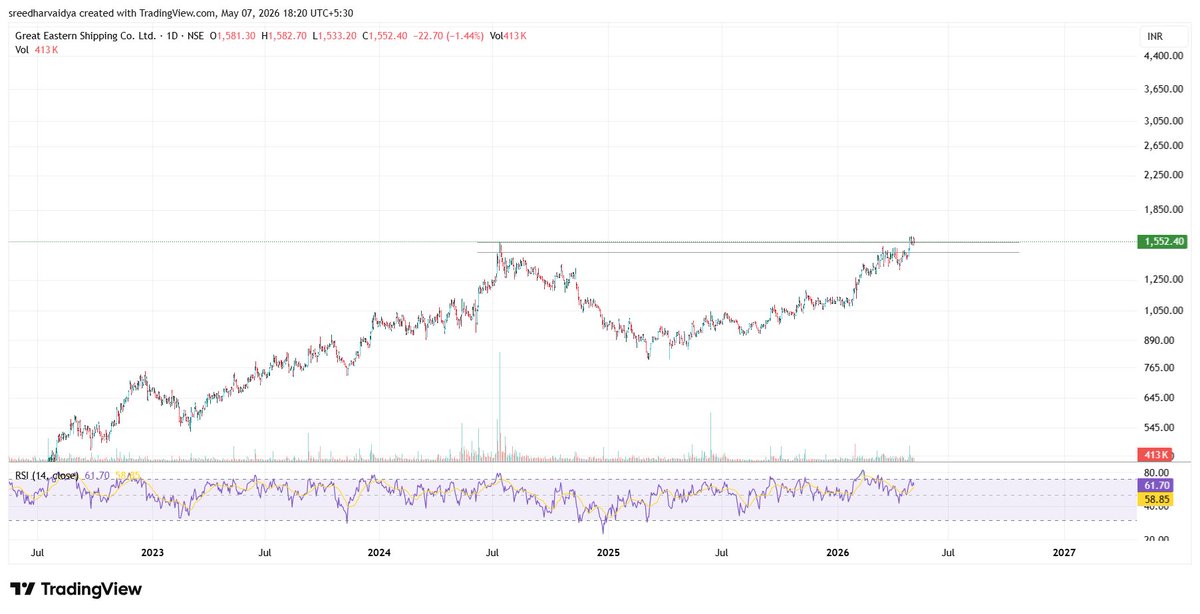Click the purple 61.70 RSI axis tag

click(x=1156, y=484)
